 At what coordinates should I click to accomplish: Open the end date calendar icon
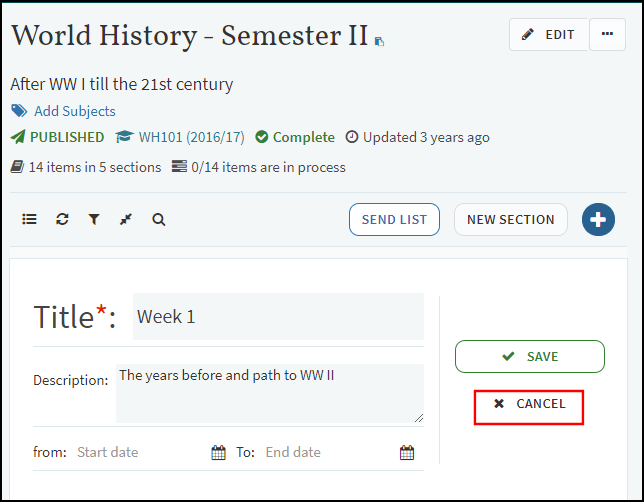tap(407, 453)
